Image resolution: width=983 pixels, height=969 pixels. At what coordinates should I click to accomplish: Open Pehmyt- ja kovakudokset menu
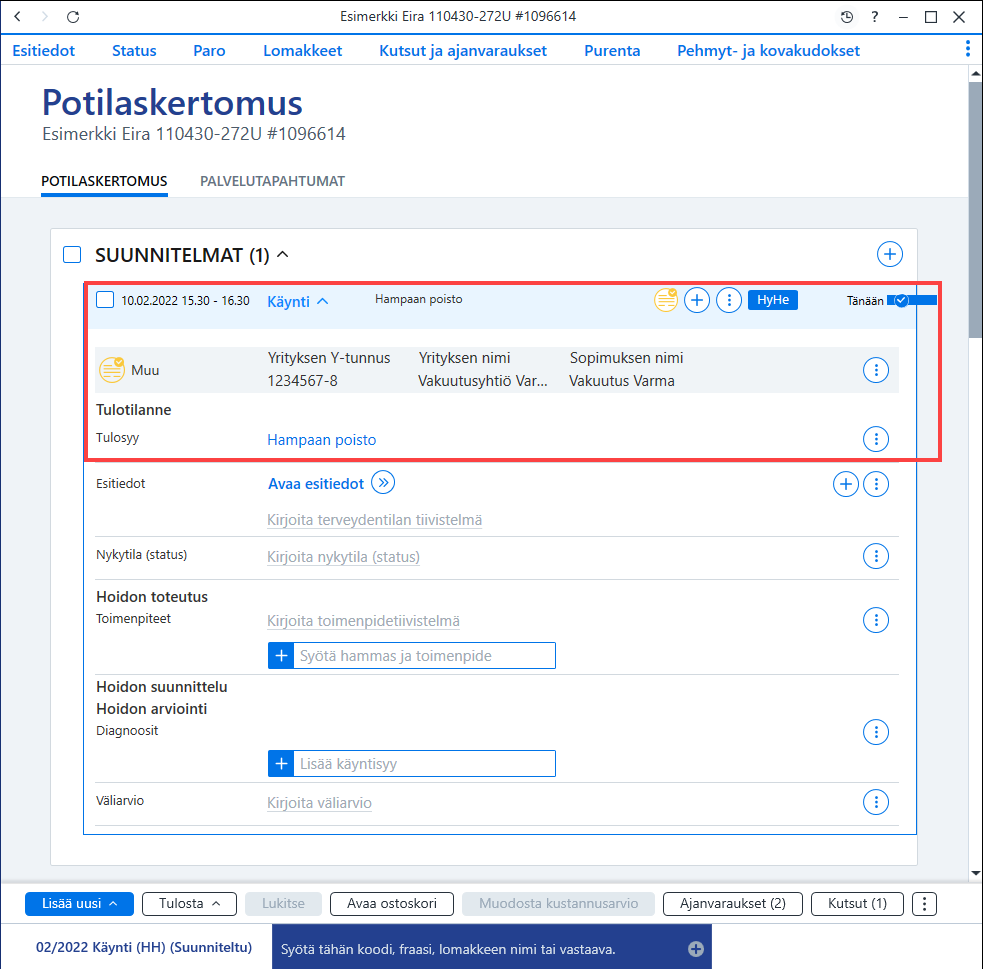tap(768, 51)
